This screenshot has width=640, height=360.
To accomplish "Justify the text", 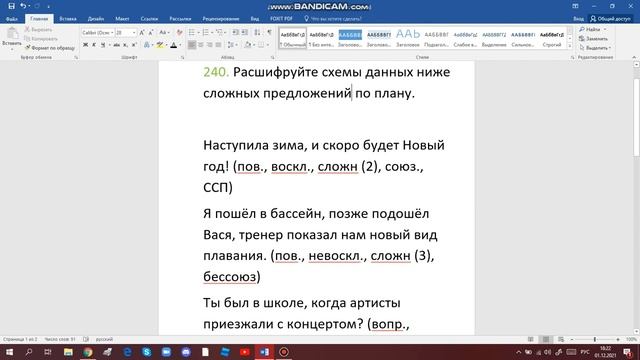I will [219, 45].
